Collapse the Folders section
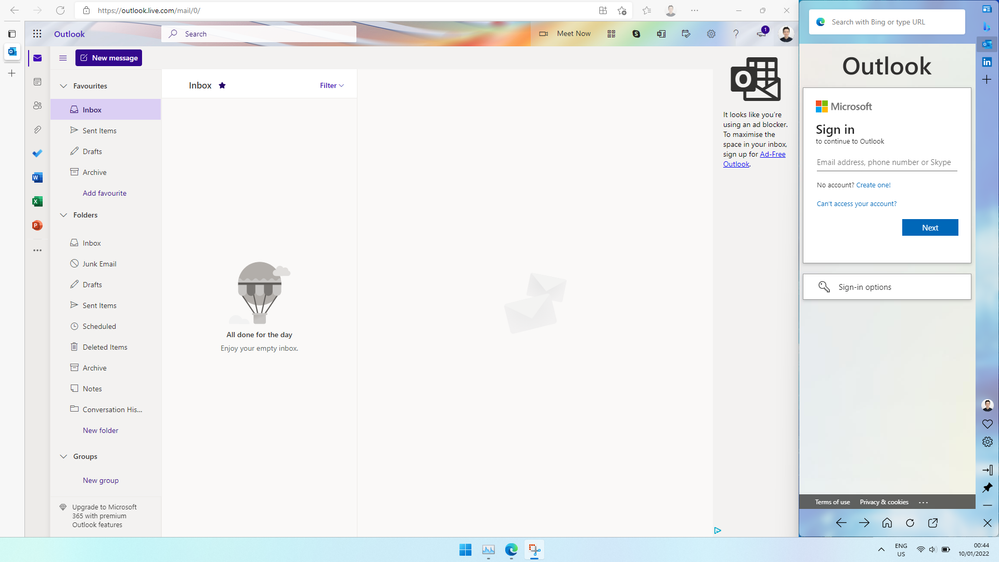 click(63, 215)
